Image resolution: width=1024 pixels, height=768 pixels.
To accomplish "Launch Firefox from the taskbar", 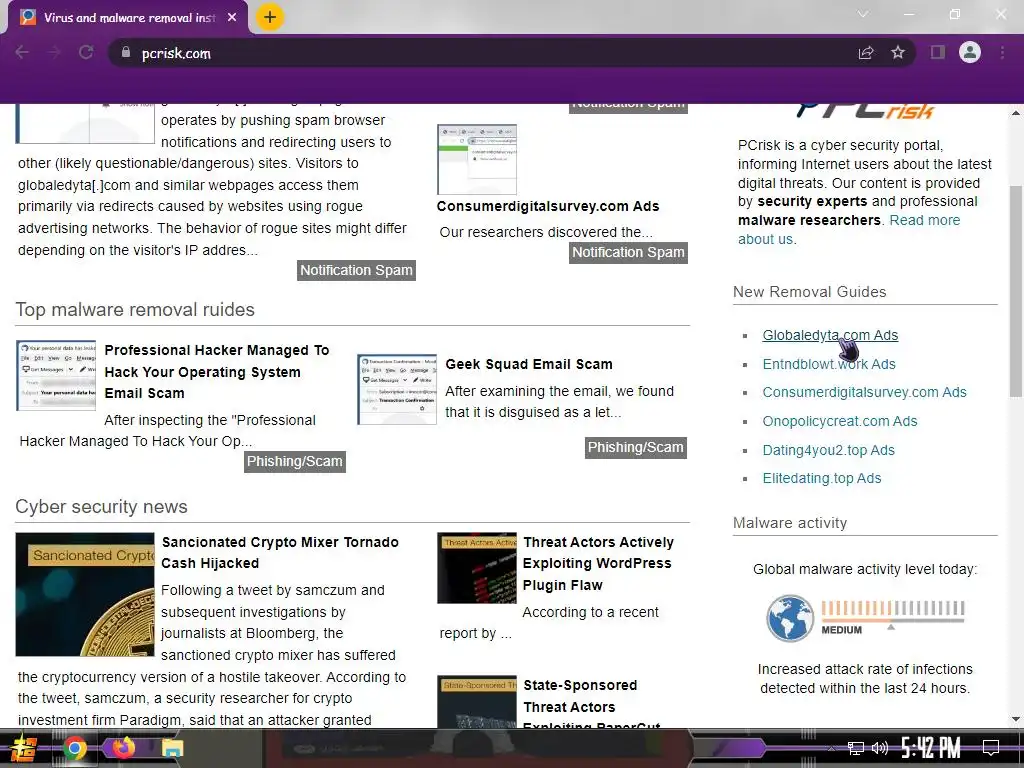I will (x=123, y=747).
